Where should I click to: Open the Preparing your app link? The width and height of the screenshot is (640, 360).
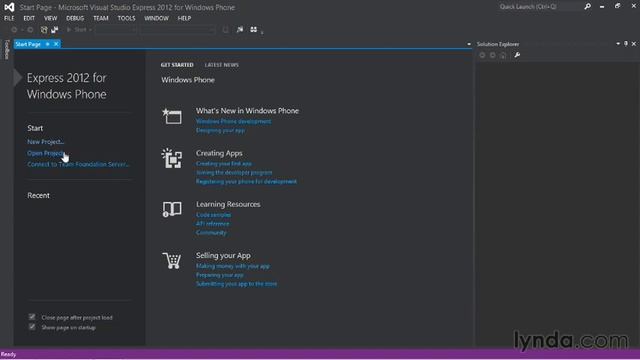tap(220, 275)
